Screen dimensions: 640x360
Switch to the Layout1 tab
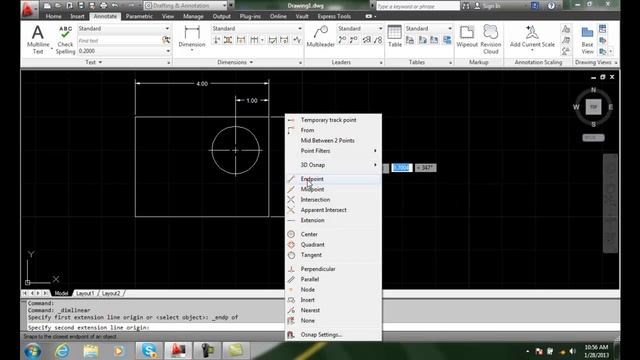pos(85,293)
